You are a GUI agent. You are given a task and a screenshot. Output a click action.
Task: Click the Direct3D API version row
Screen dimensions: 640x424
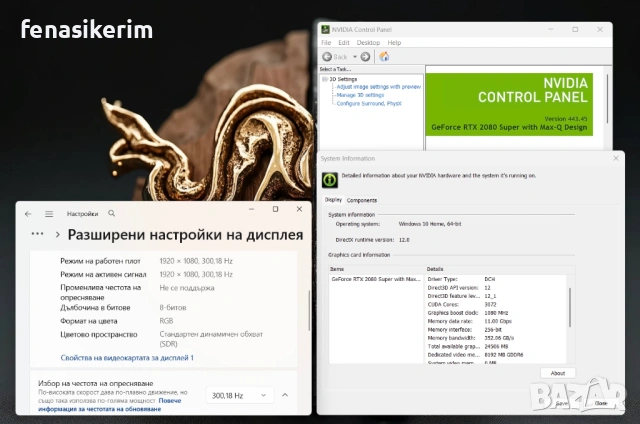pyautogui.click(x=496, y=288)
